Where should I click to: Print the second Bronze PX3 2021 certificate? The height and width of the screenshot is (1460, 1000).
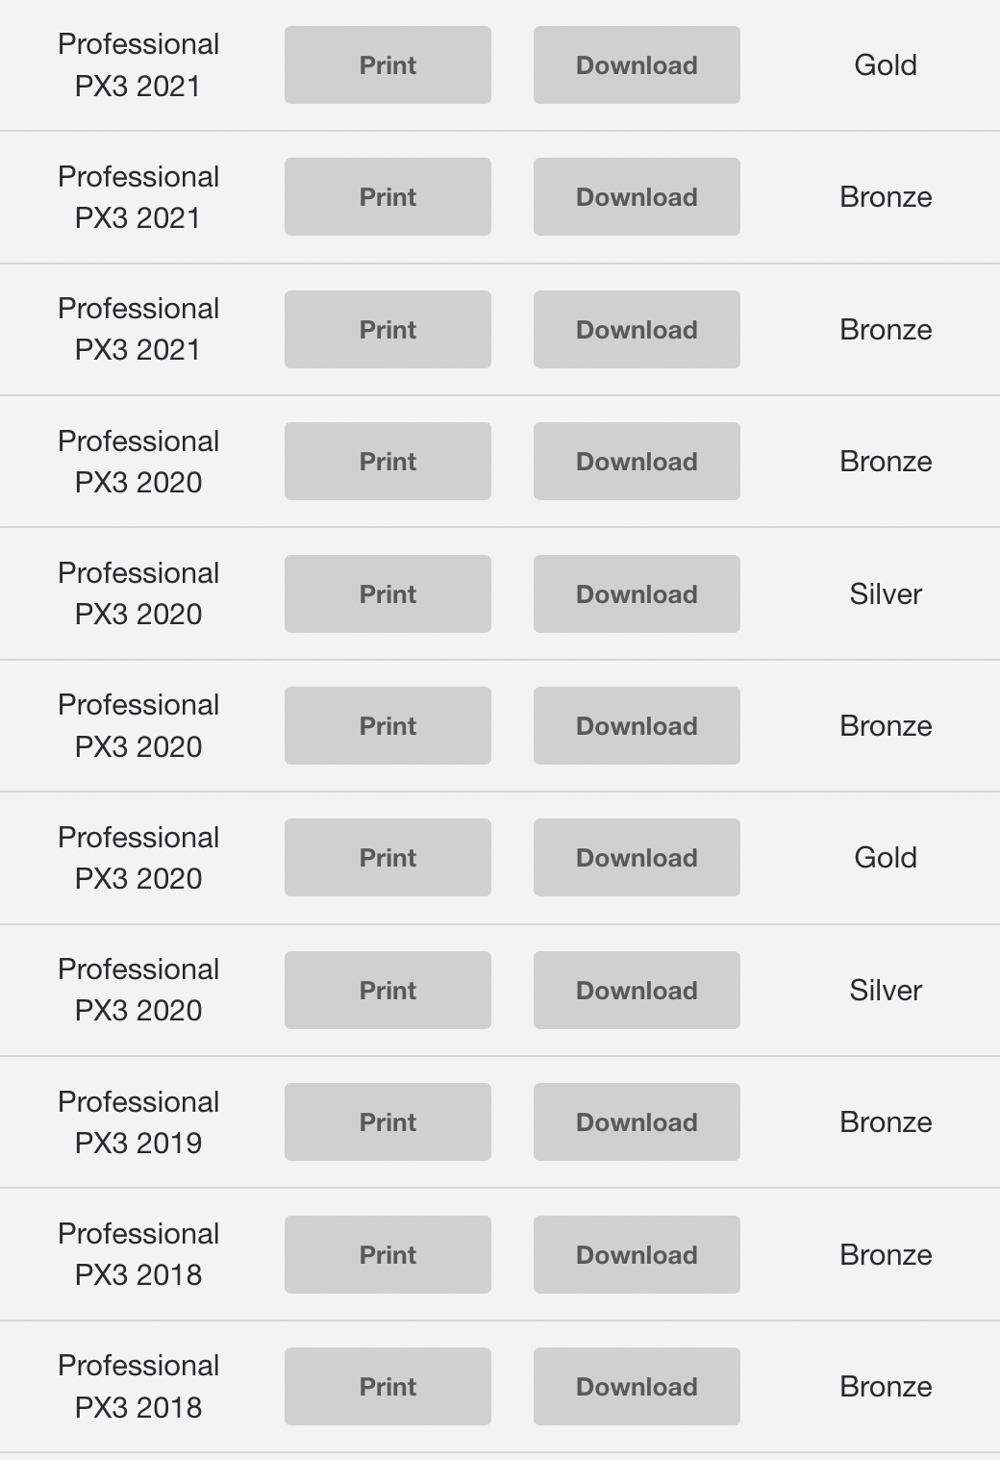point(387,329)
